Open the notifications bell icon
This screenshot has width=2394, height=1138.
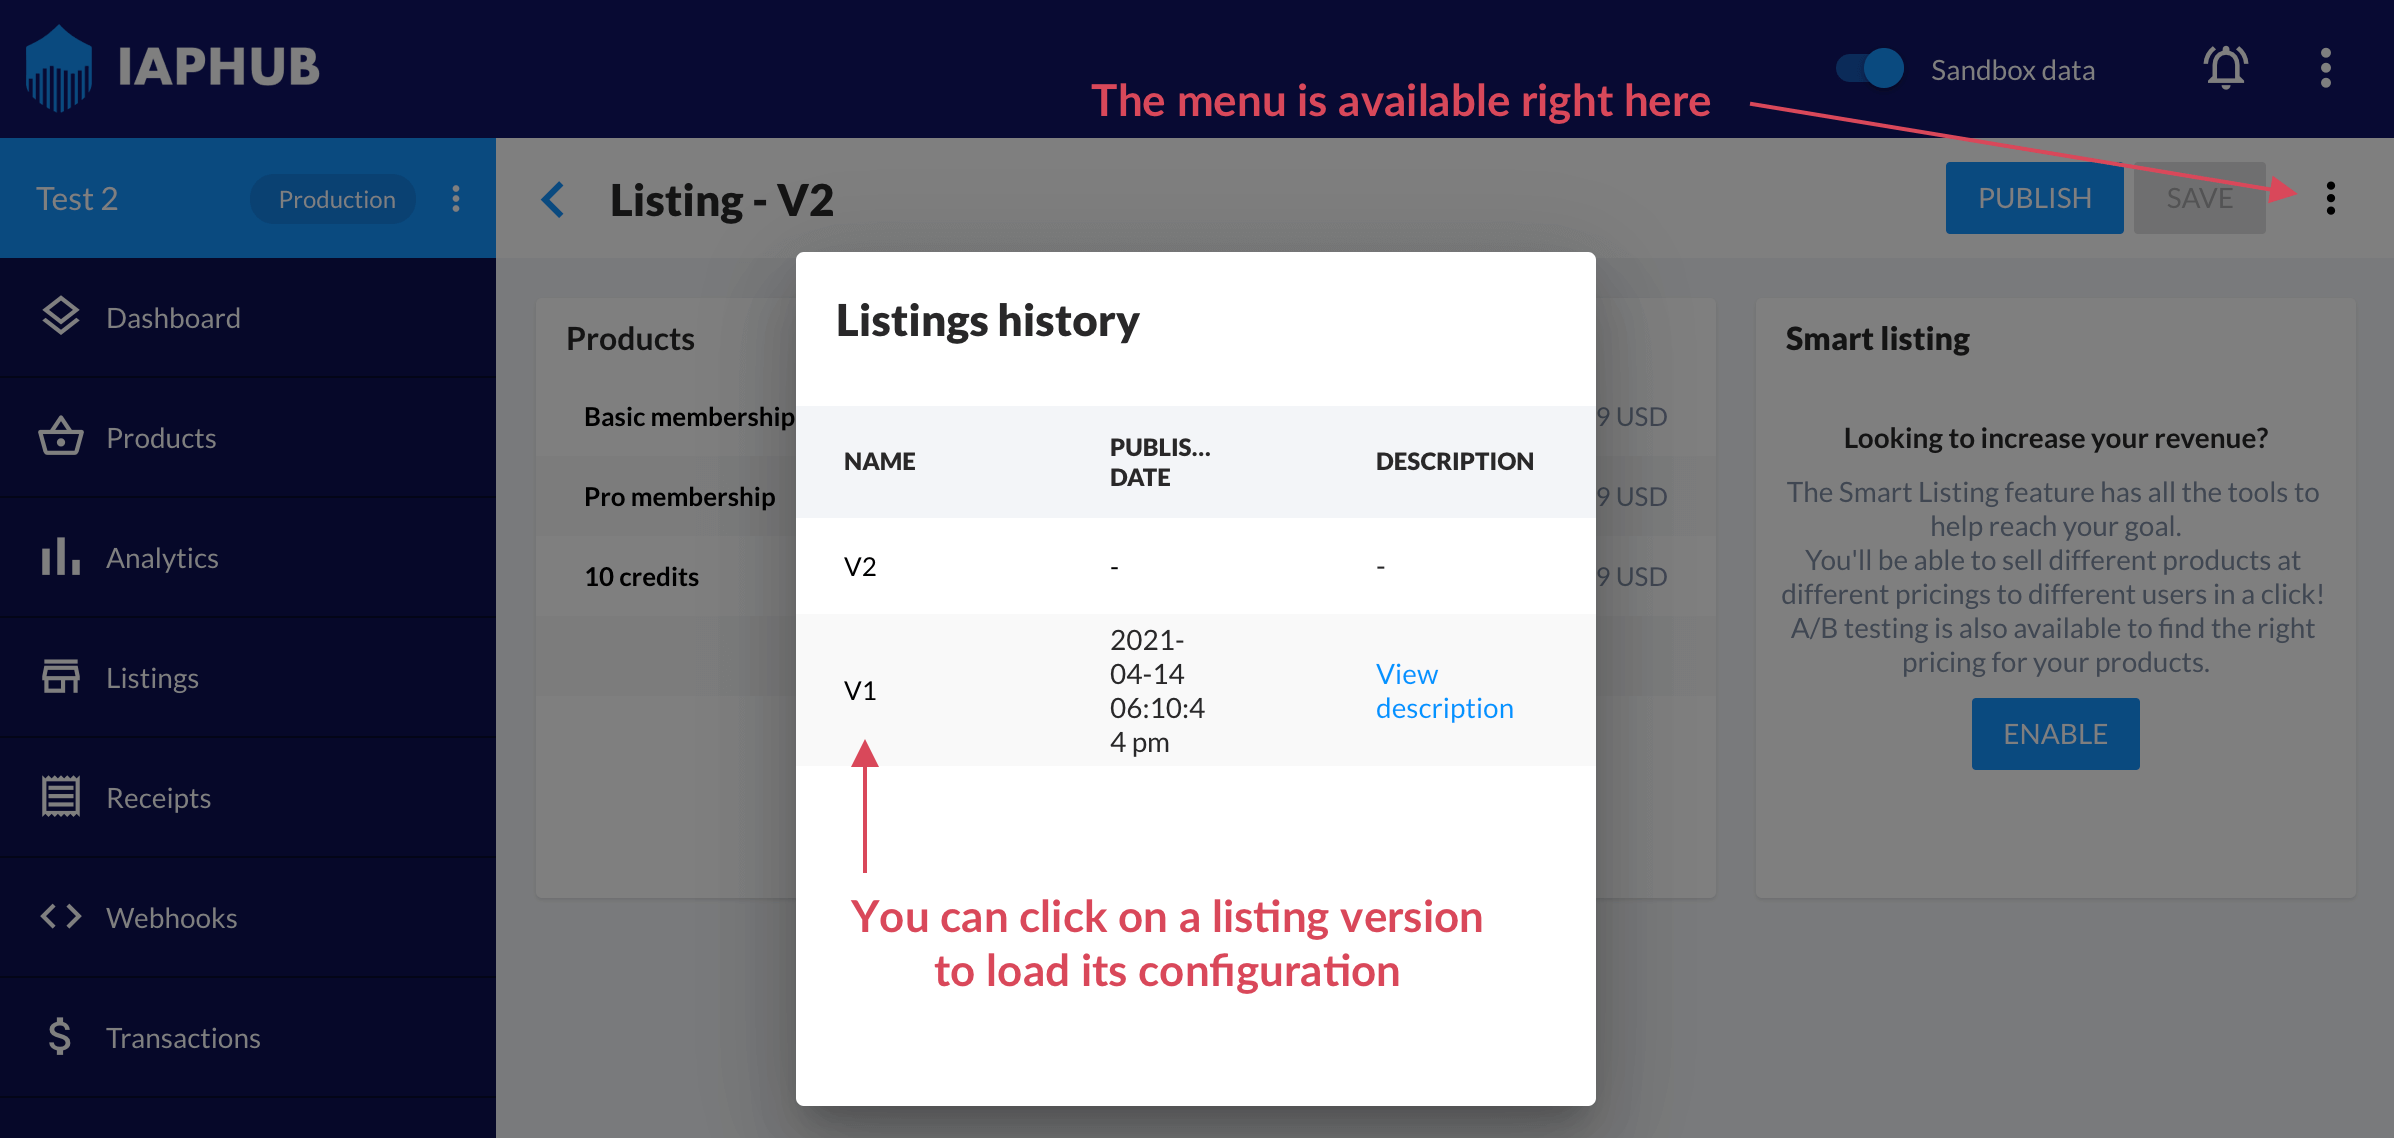tap(2225, 68)
